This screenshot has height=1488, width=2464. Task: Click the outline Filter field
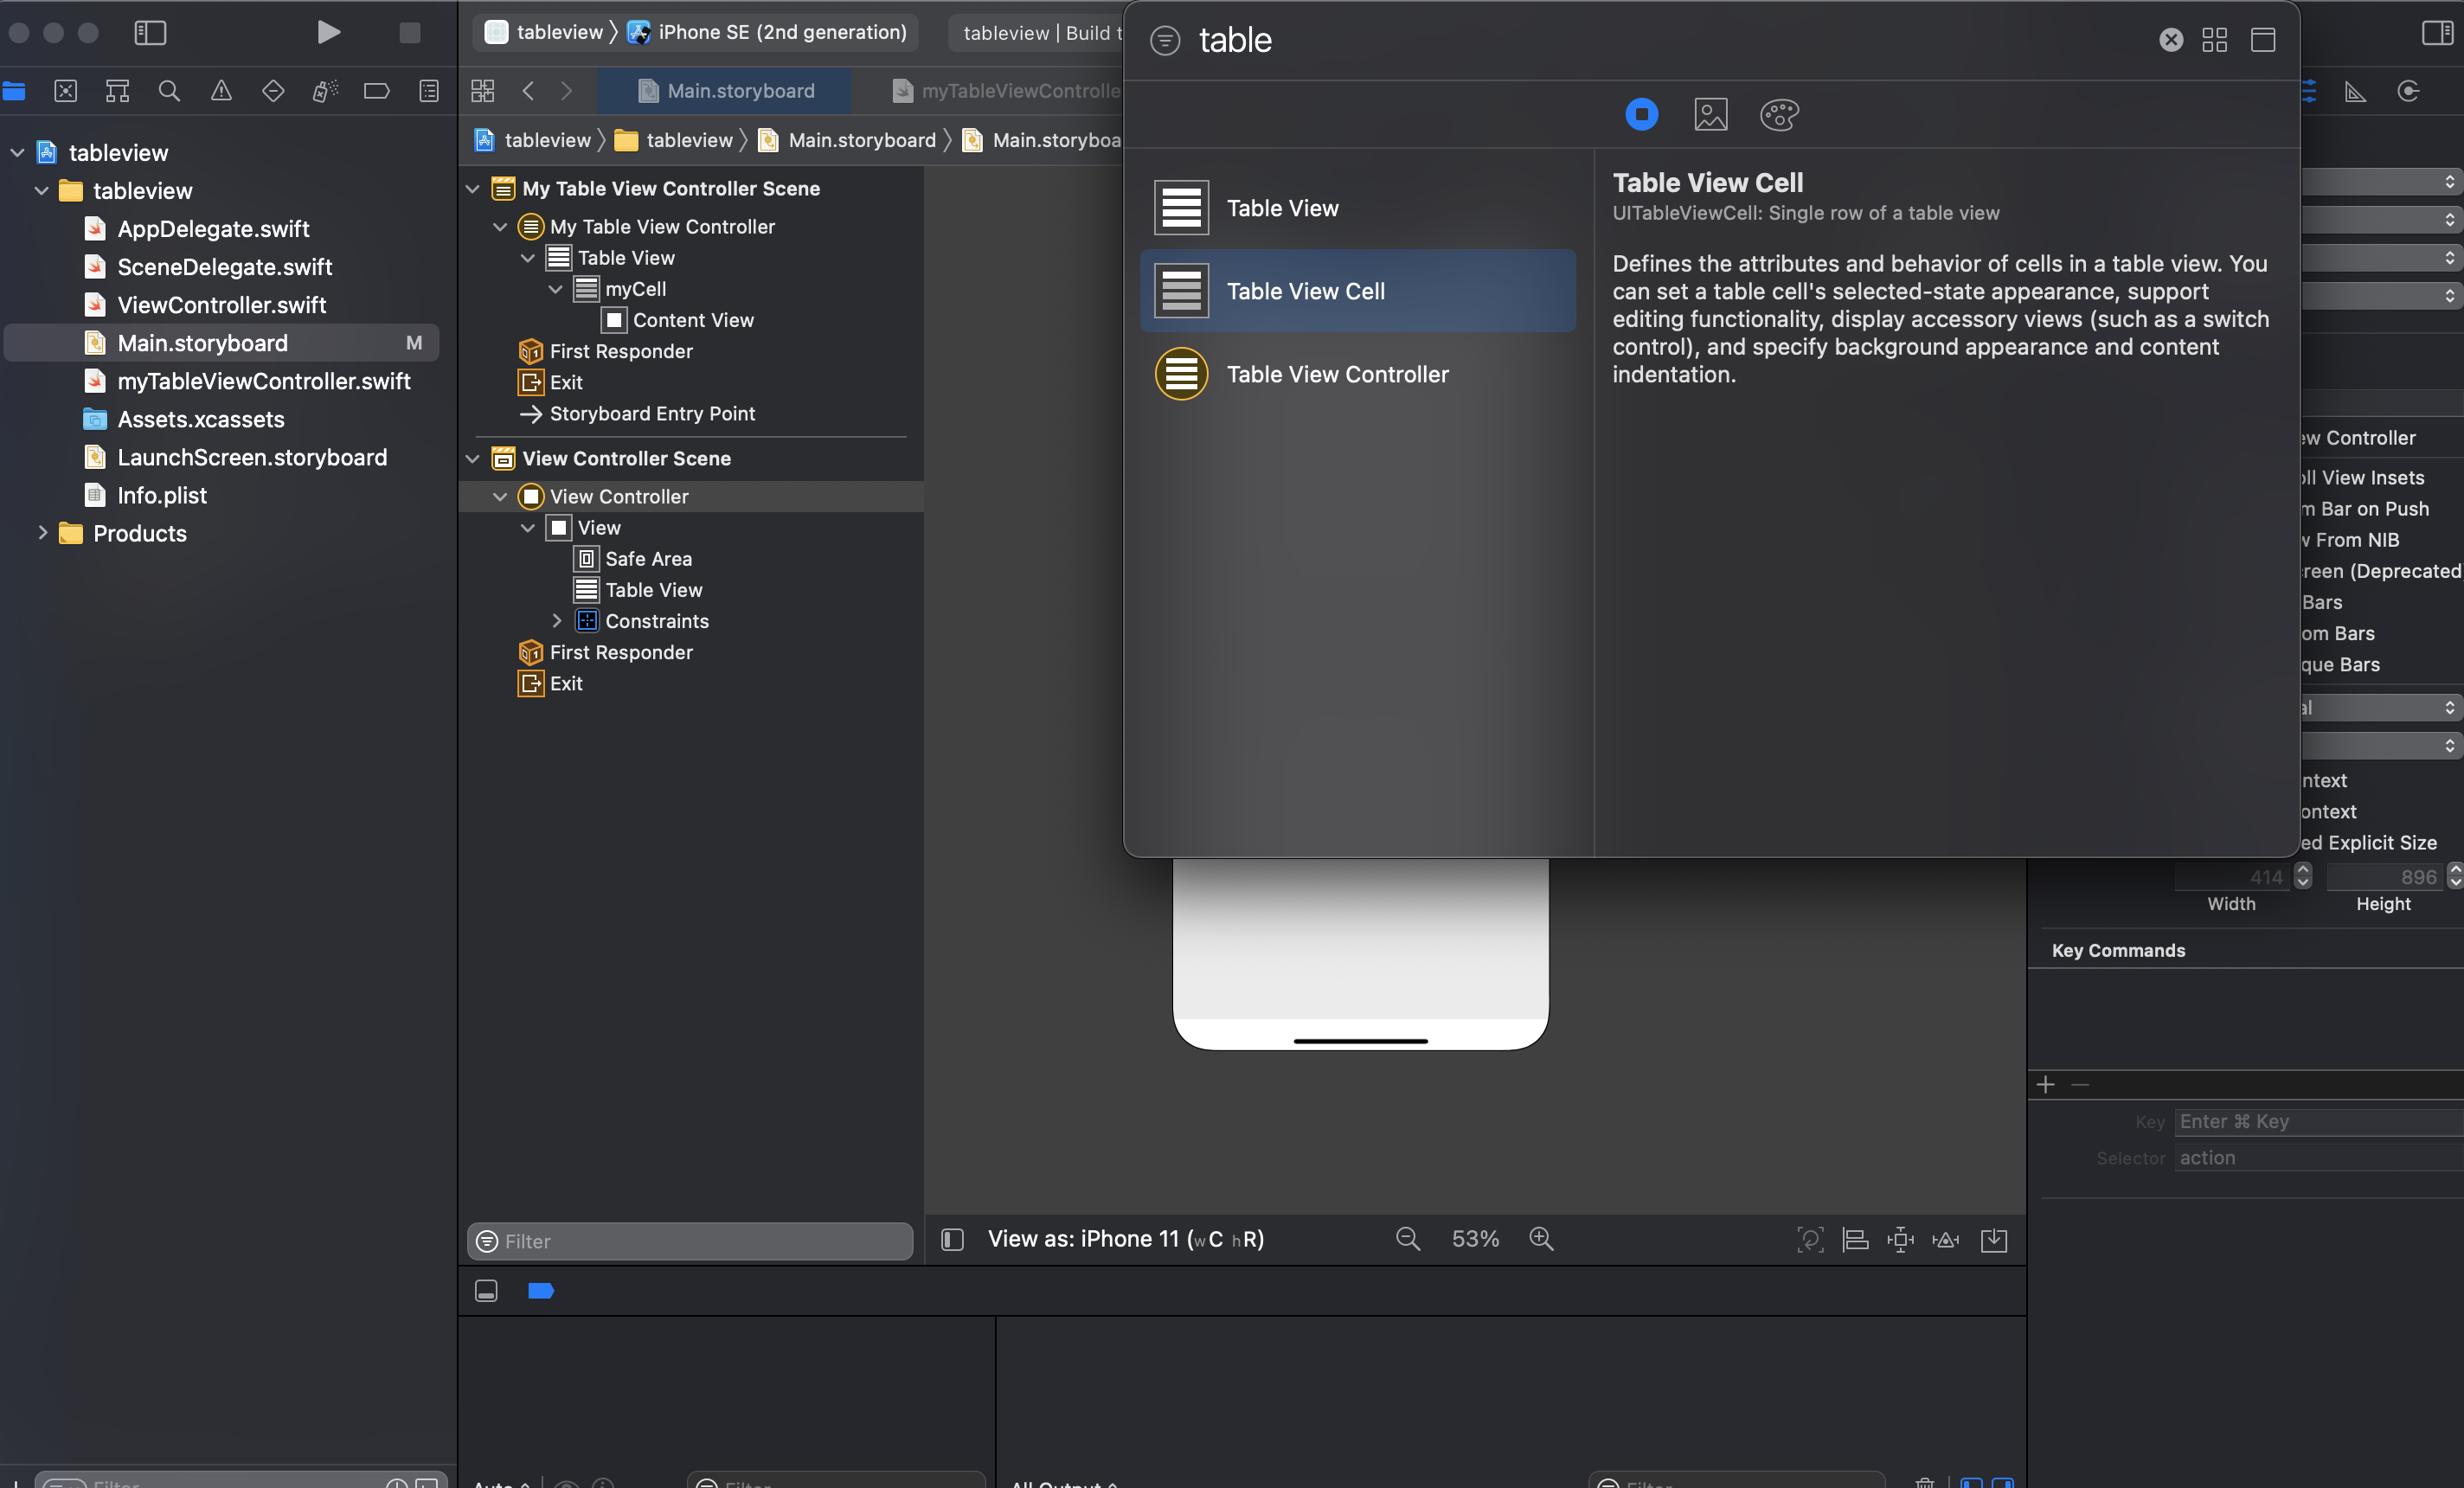690,1241
